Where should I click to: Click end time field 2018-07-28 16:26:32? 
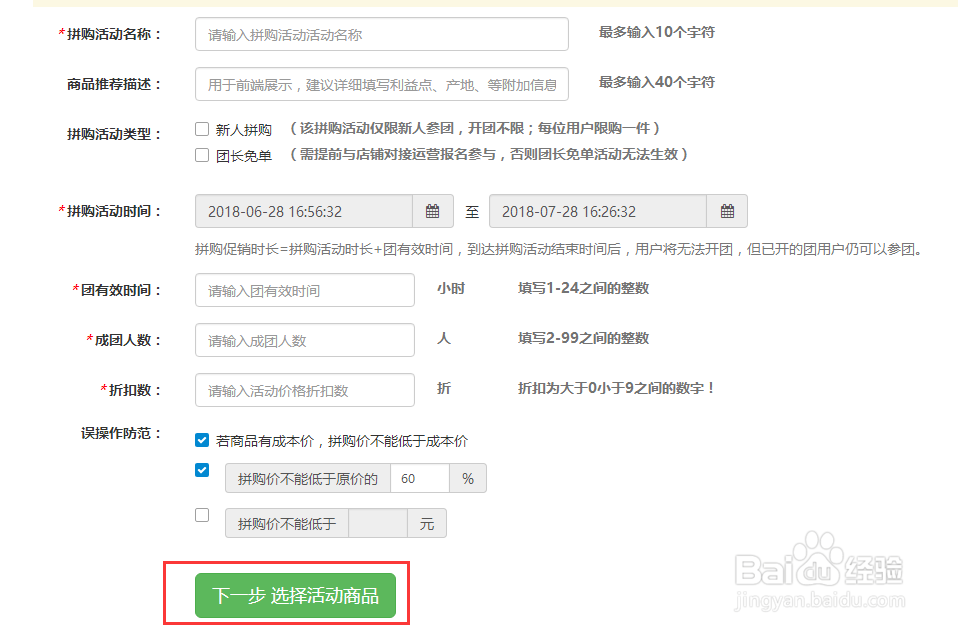[x=598, y=211]
